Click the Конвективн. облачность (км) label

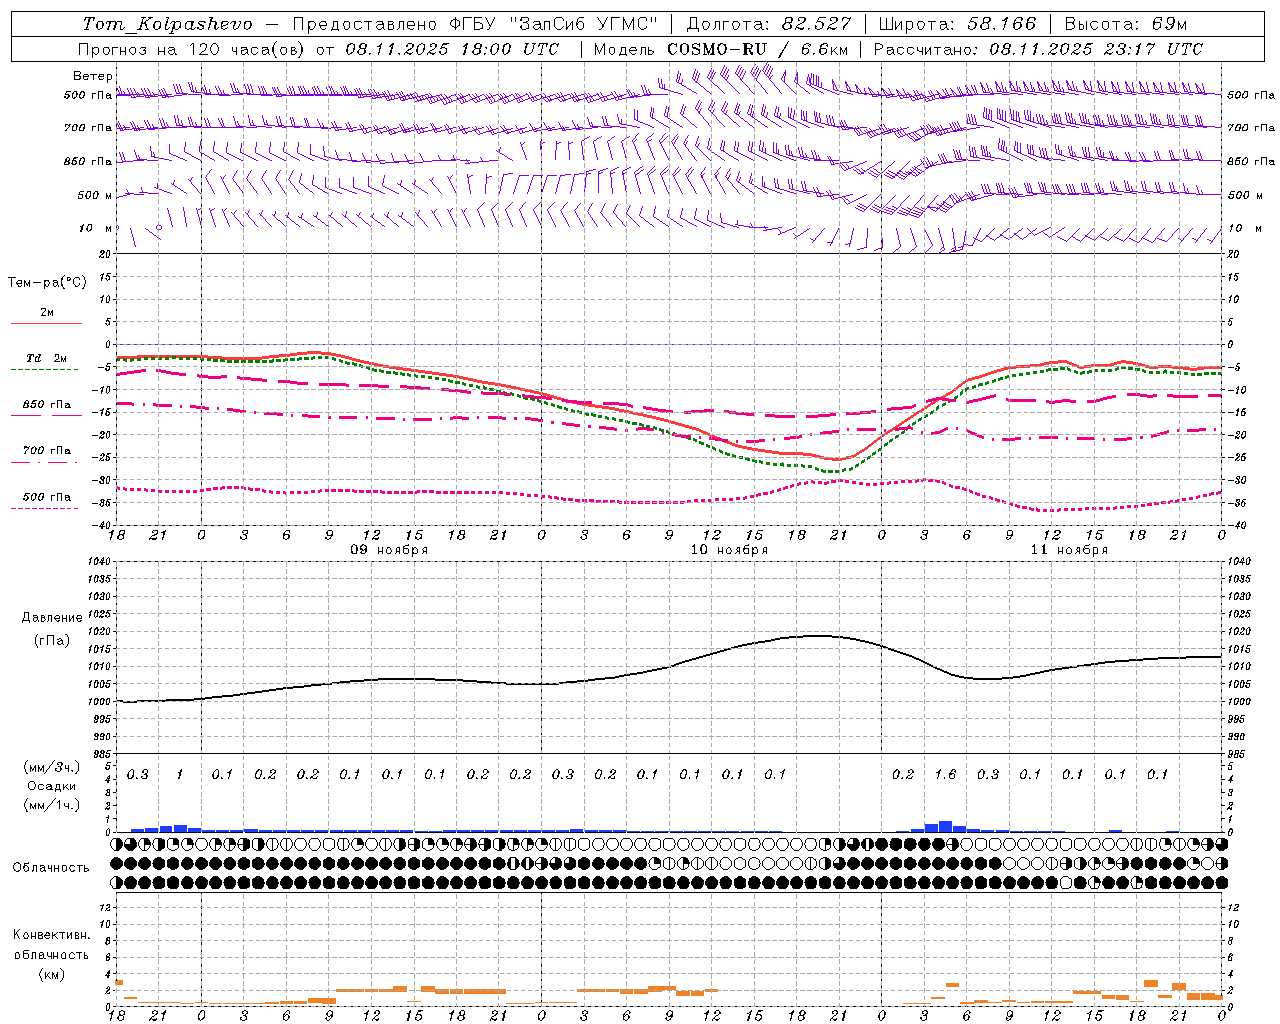tap(51, 954)
